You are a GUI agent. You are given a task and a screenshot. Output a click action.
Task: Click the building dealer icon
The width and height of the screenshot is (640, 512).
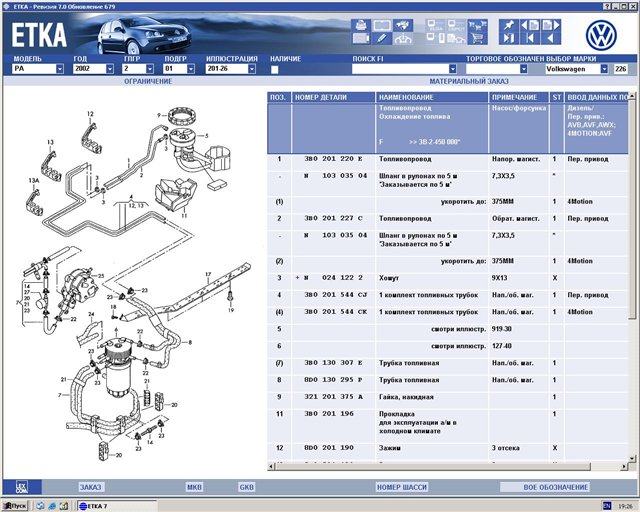(x=456, y=39)
